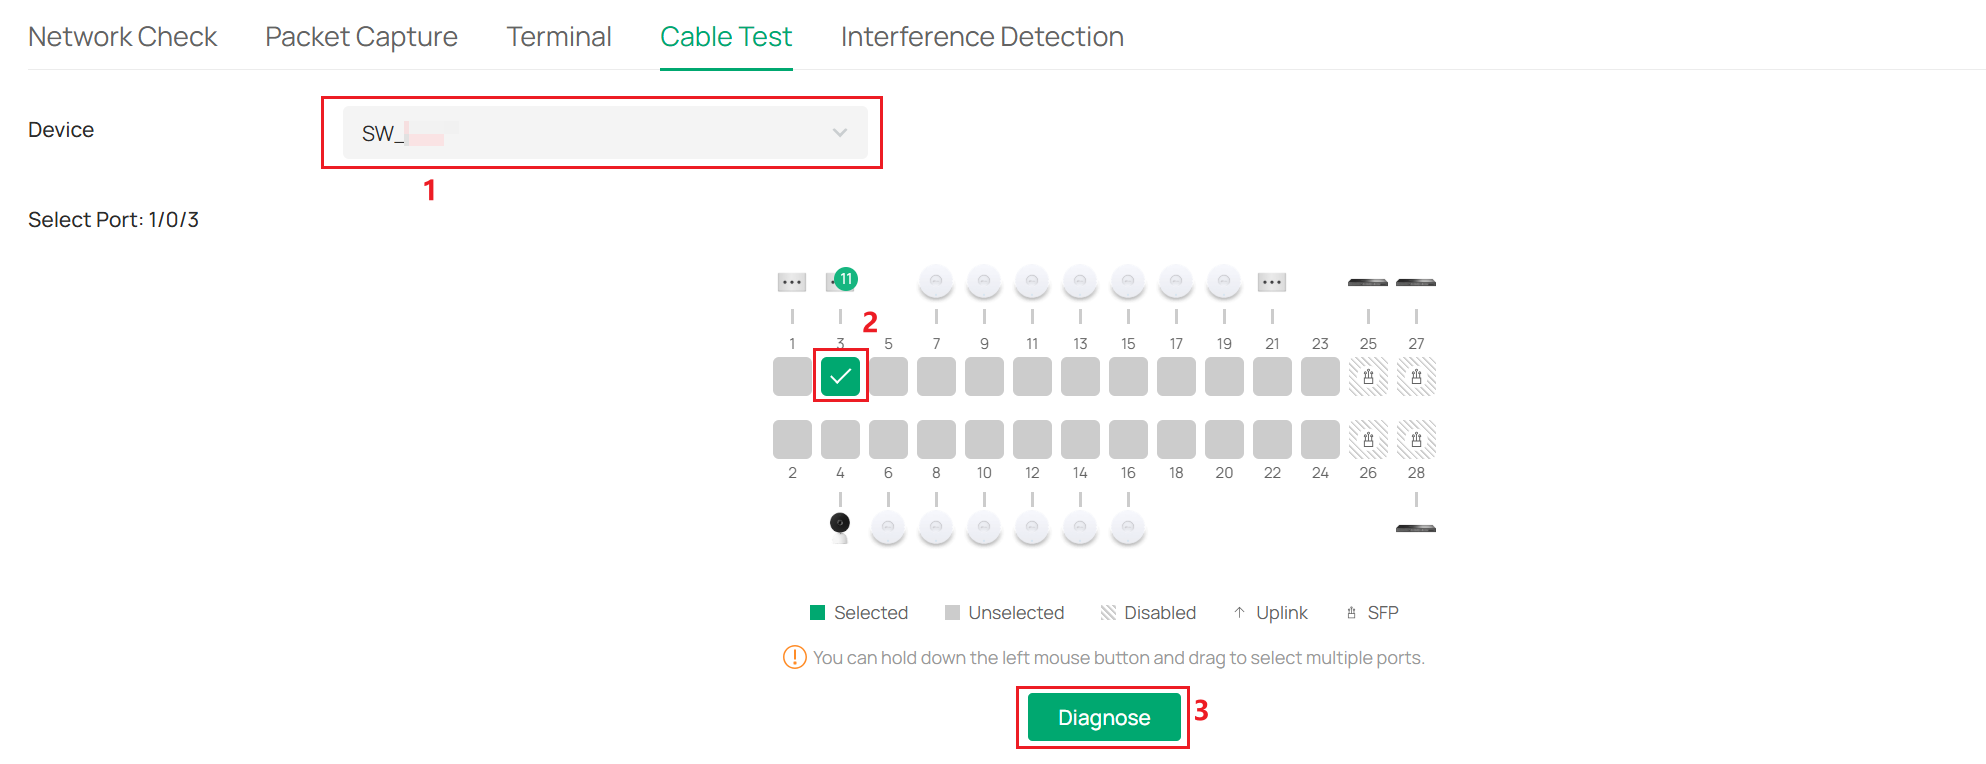Viewport: 1986px width, 764px height.
Task: Click the switch device icon above port 27
Action: click(1416, 281)
